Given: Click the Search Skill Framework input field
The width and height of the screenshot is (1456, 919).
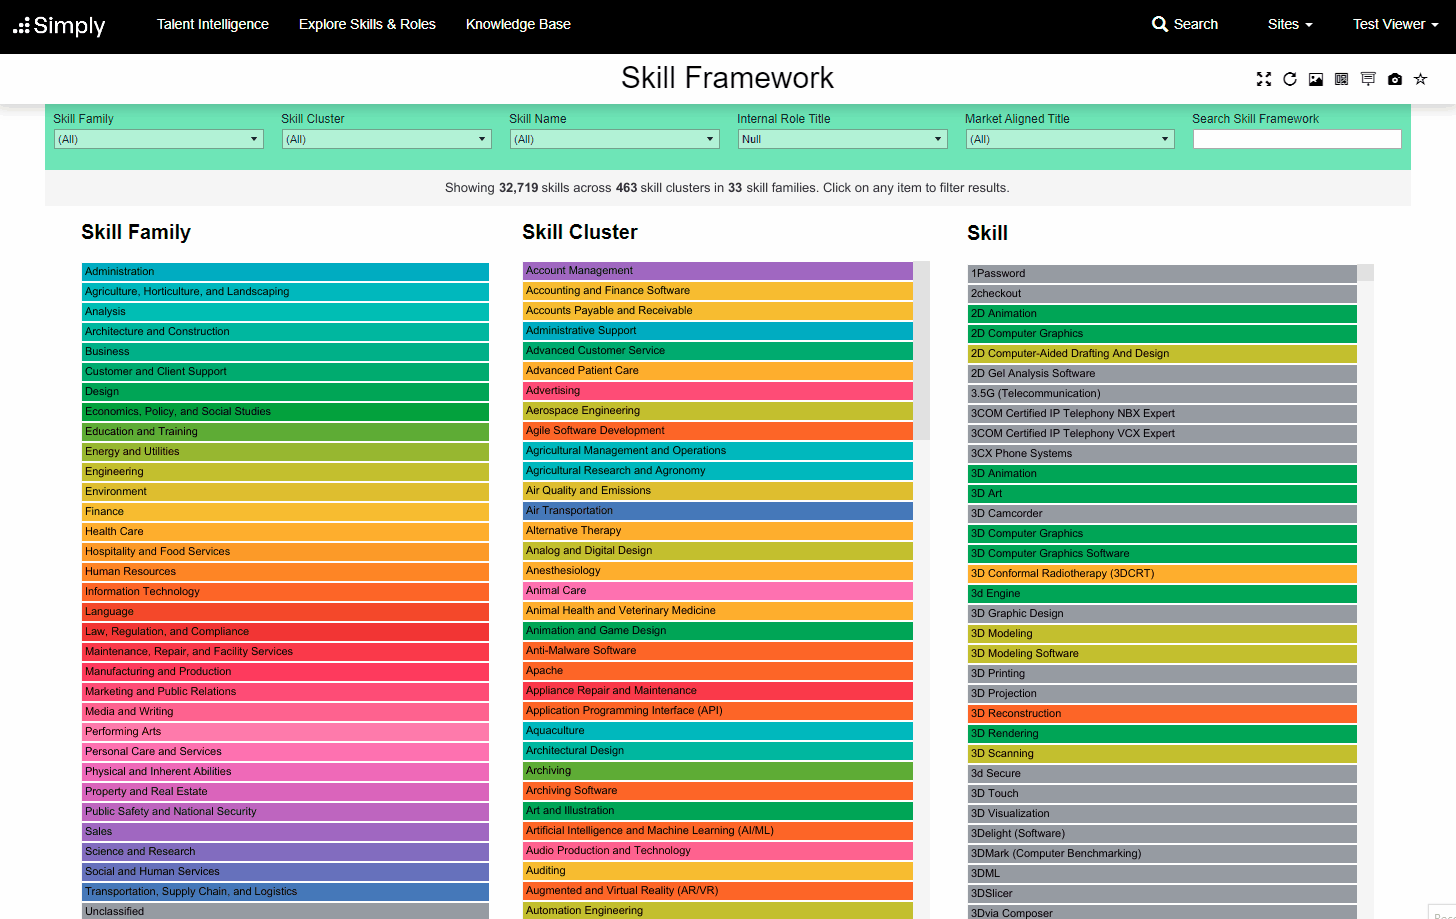Looking at the screenshot, I should point(1296,139).
